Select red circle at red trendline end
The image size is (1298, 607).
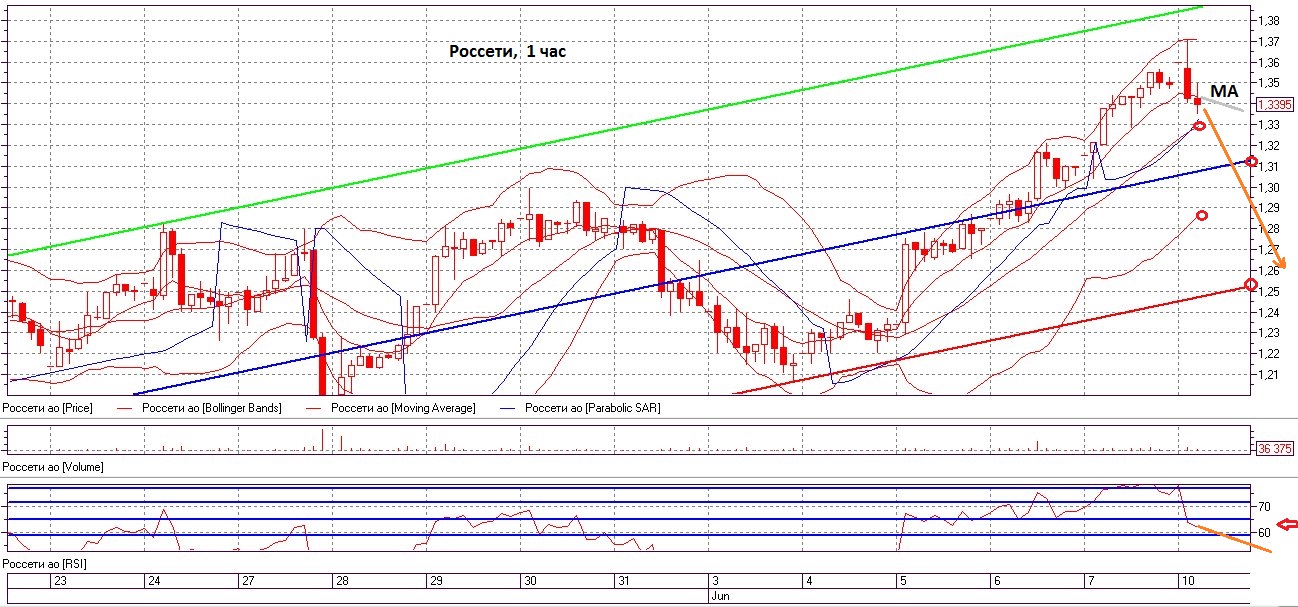[x=1250, y=285]
